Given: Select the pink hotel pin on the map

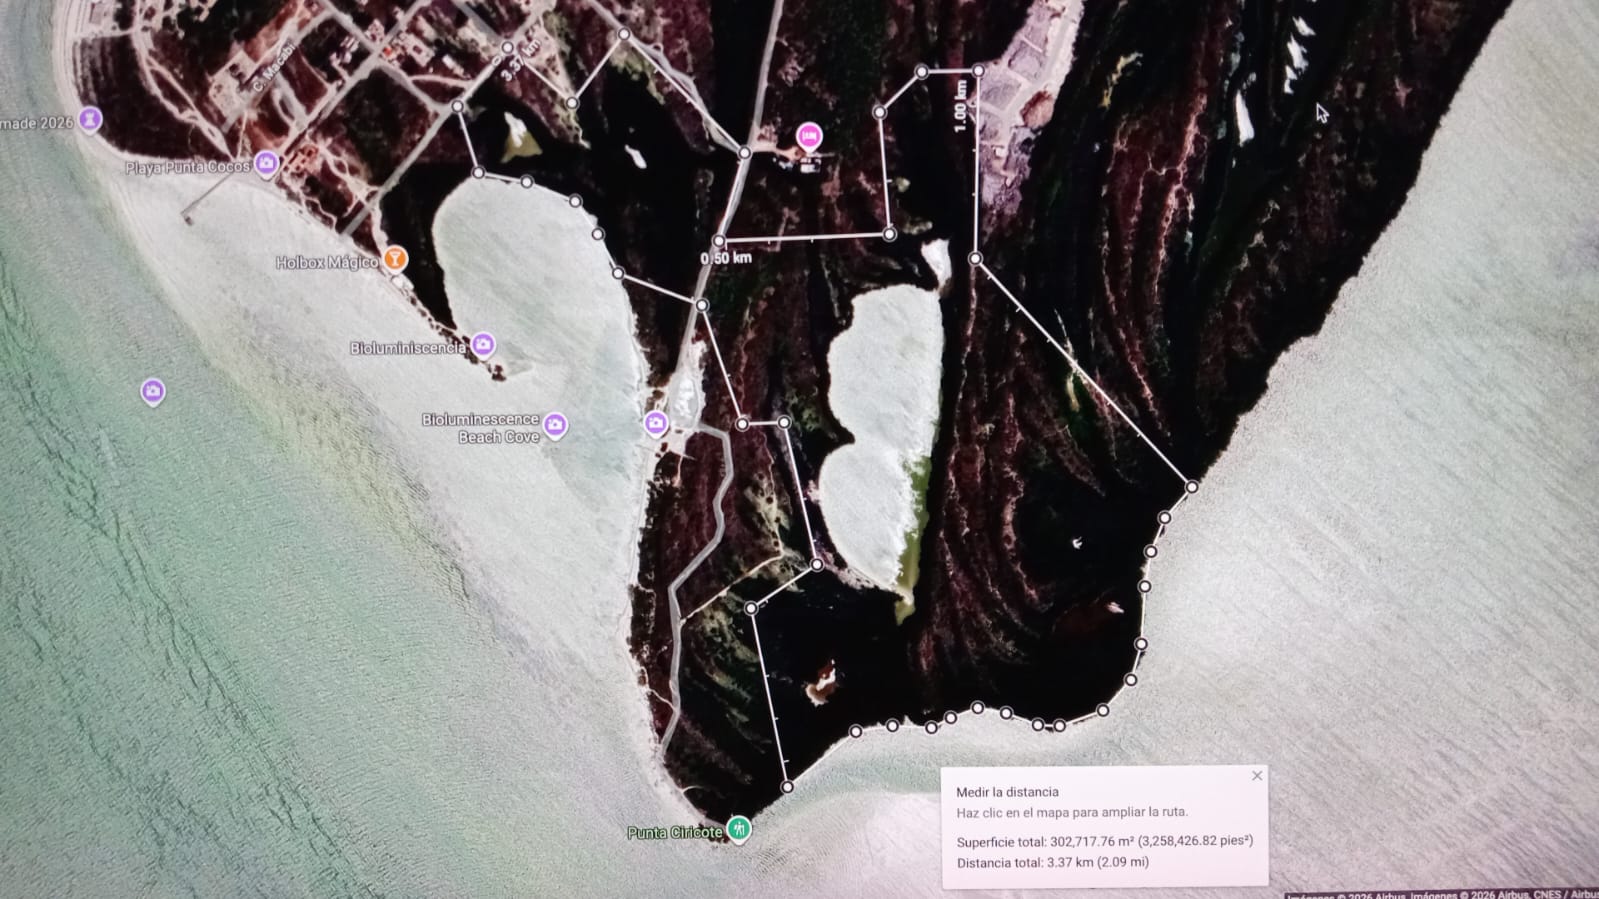Looking at the screenshot, I should pos(809,135).
